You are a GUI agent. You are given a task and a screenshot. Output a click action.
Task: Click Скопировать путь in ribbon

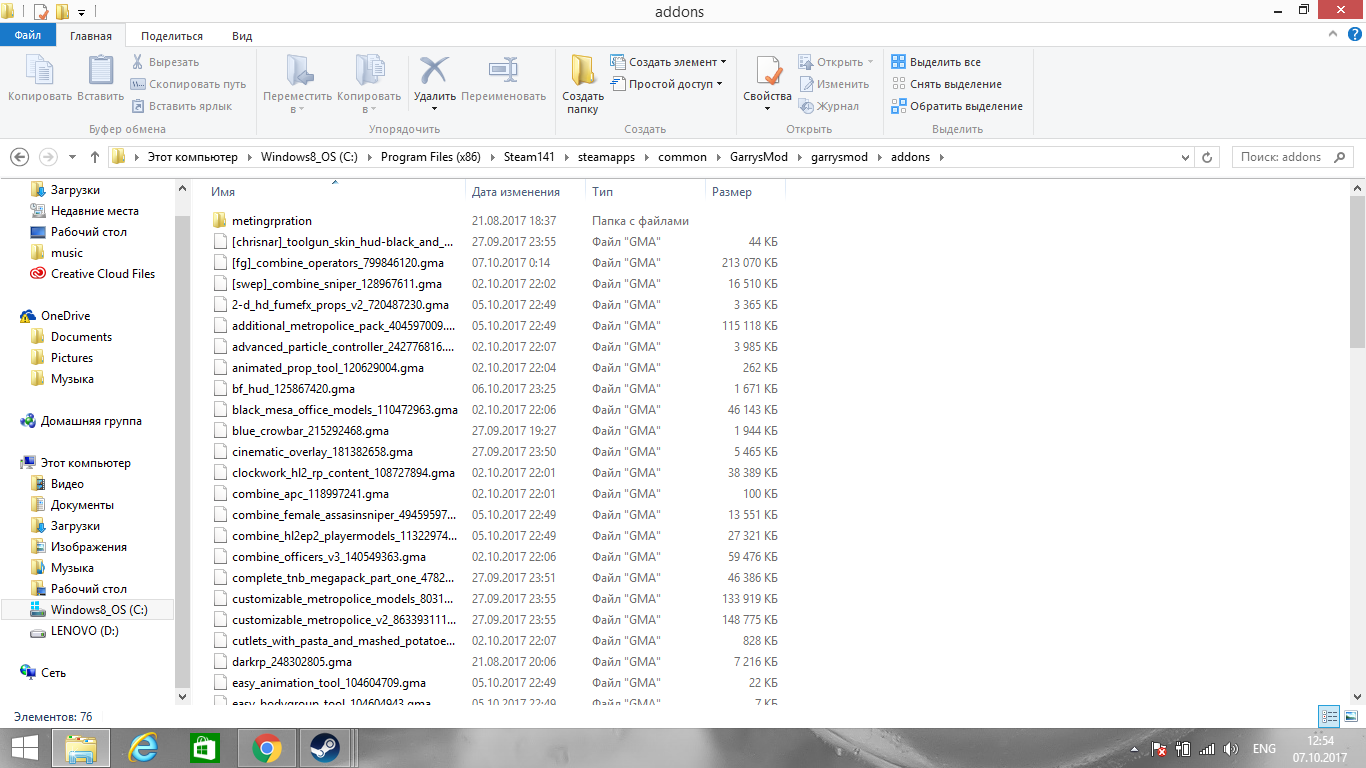click(188, 84)
